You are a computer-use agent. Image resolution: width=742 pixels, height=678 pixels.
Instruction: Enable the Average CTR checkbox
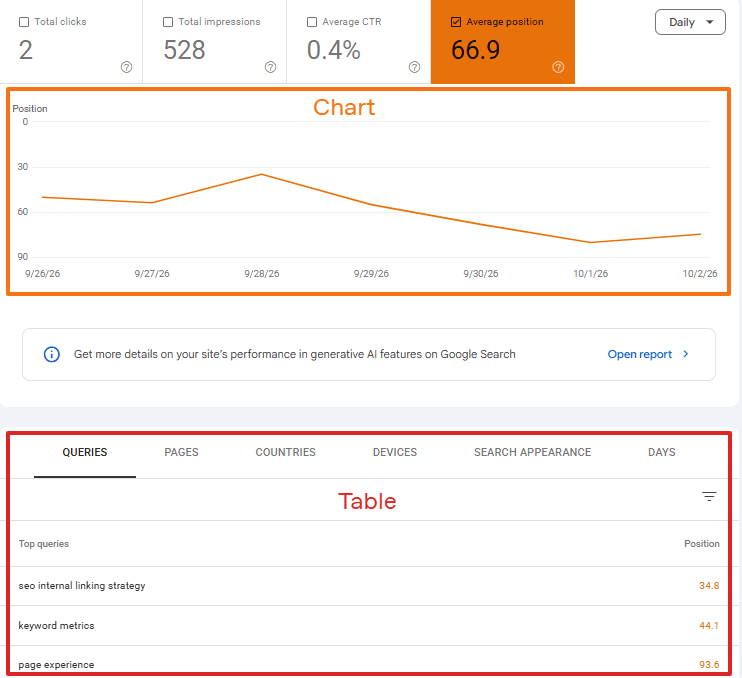pyautogui.click(x=312, y=22)
